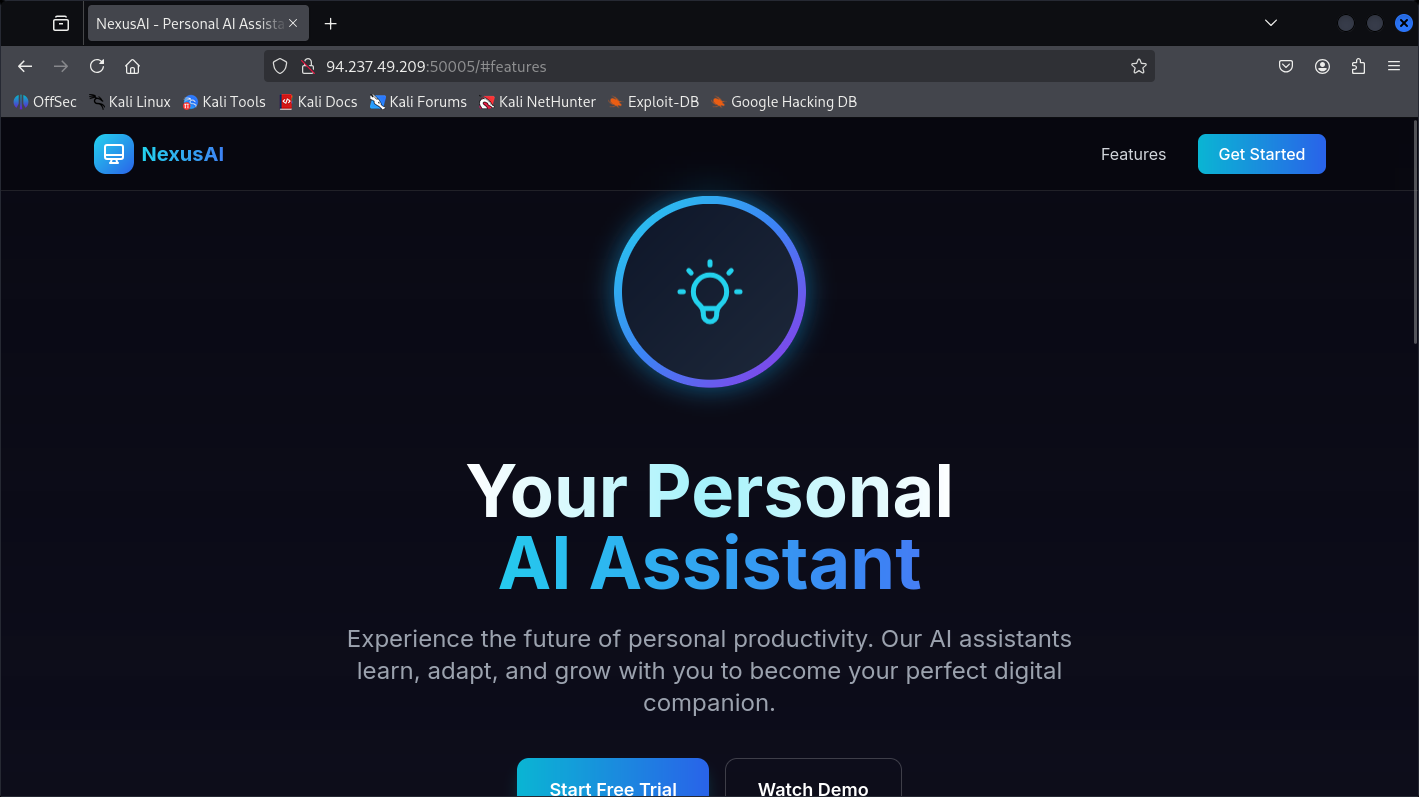Go to browser home page icon
Image resolution: width=1419 pixels, height=797 pixels.
(x=132, y=66)
